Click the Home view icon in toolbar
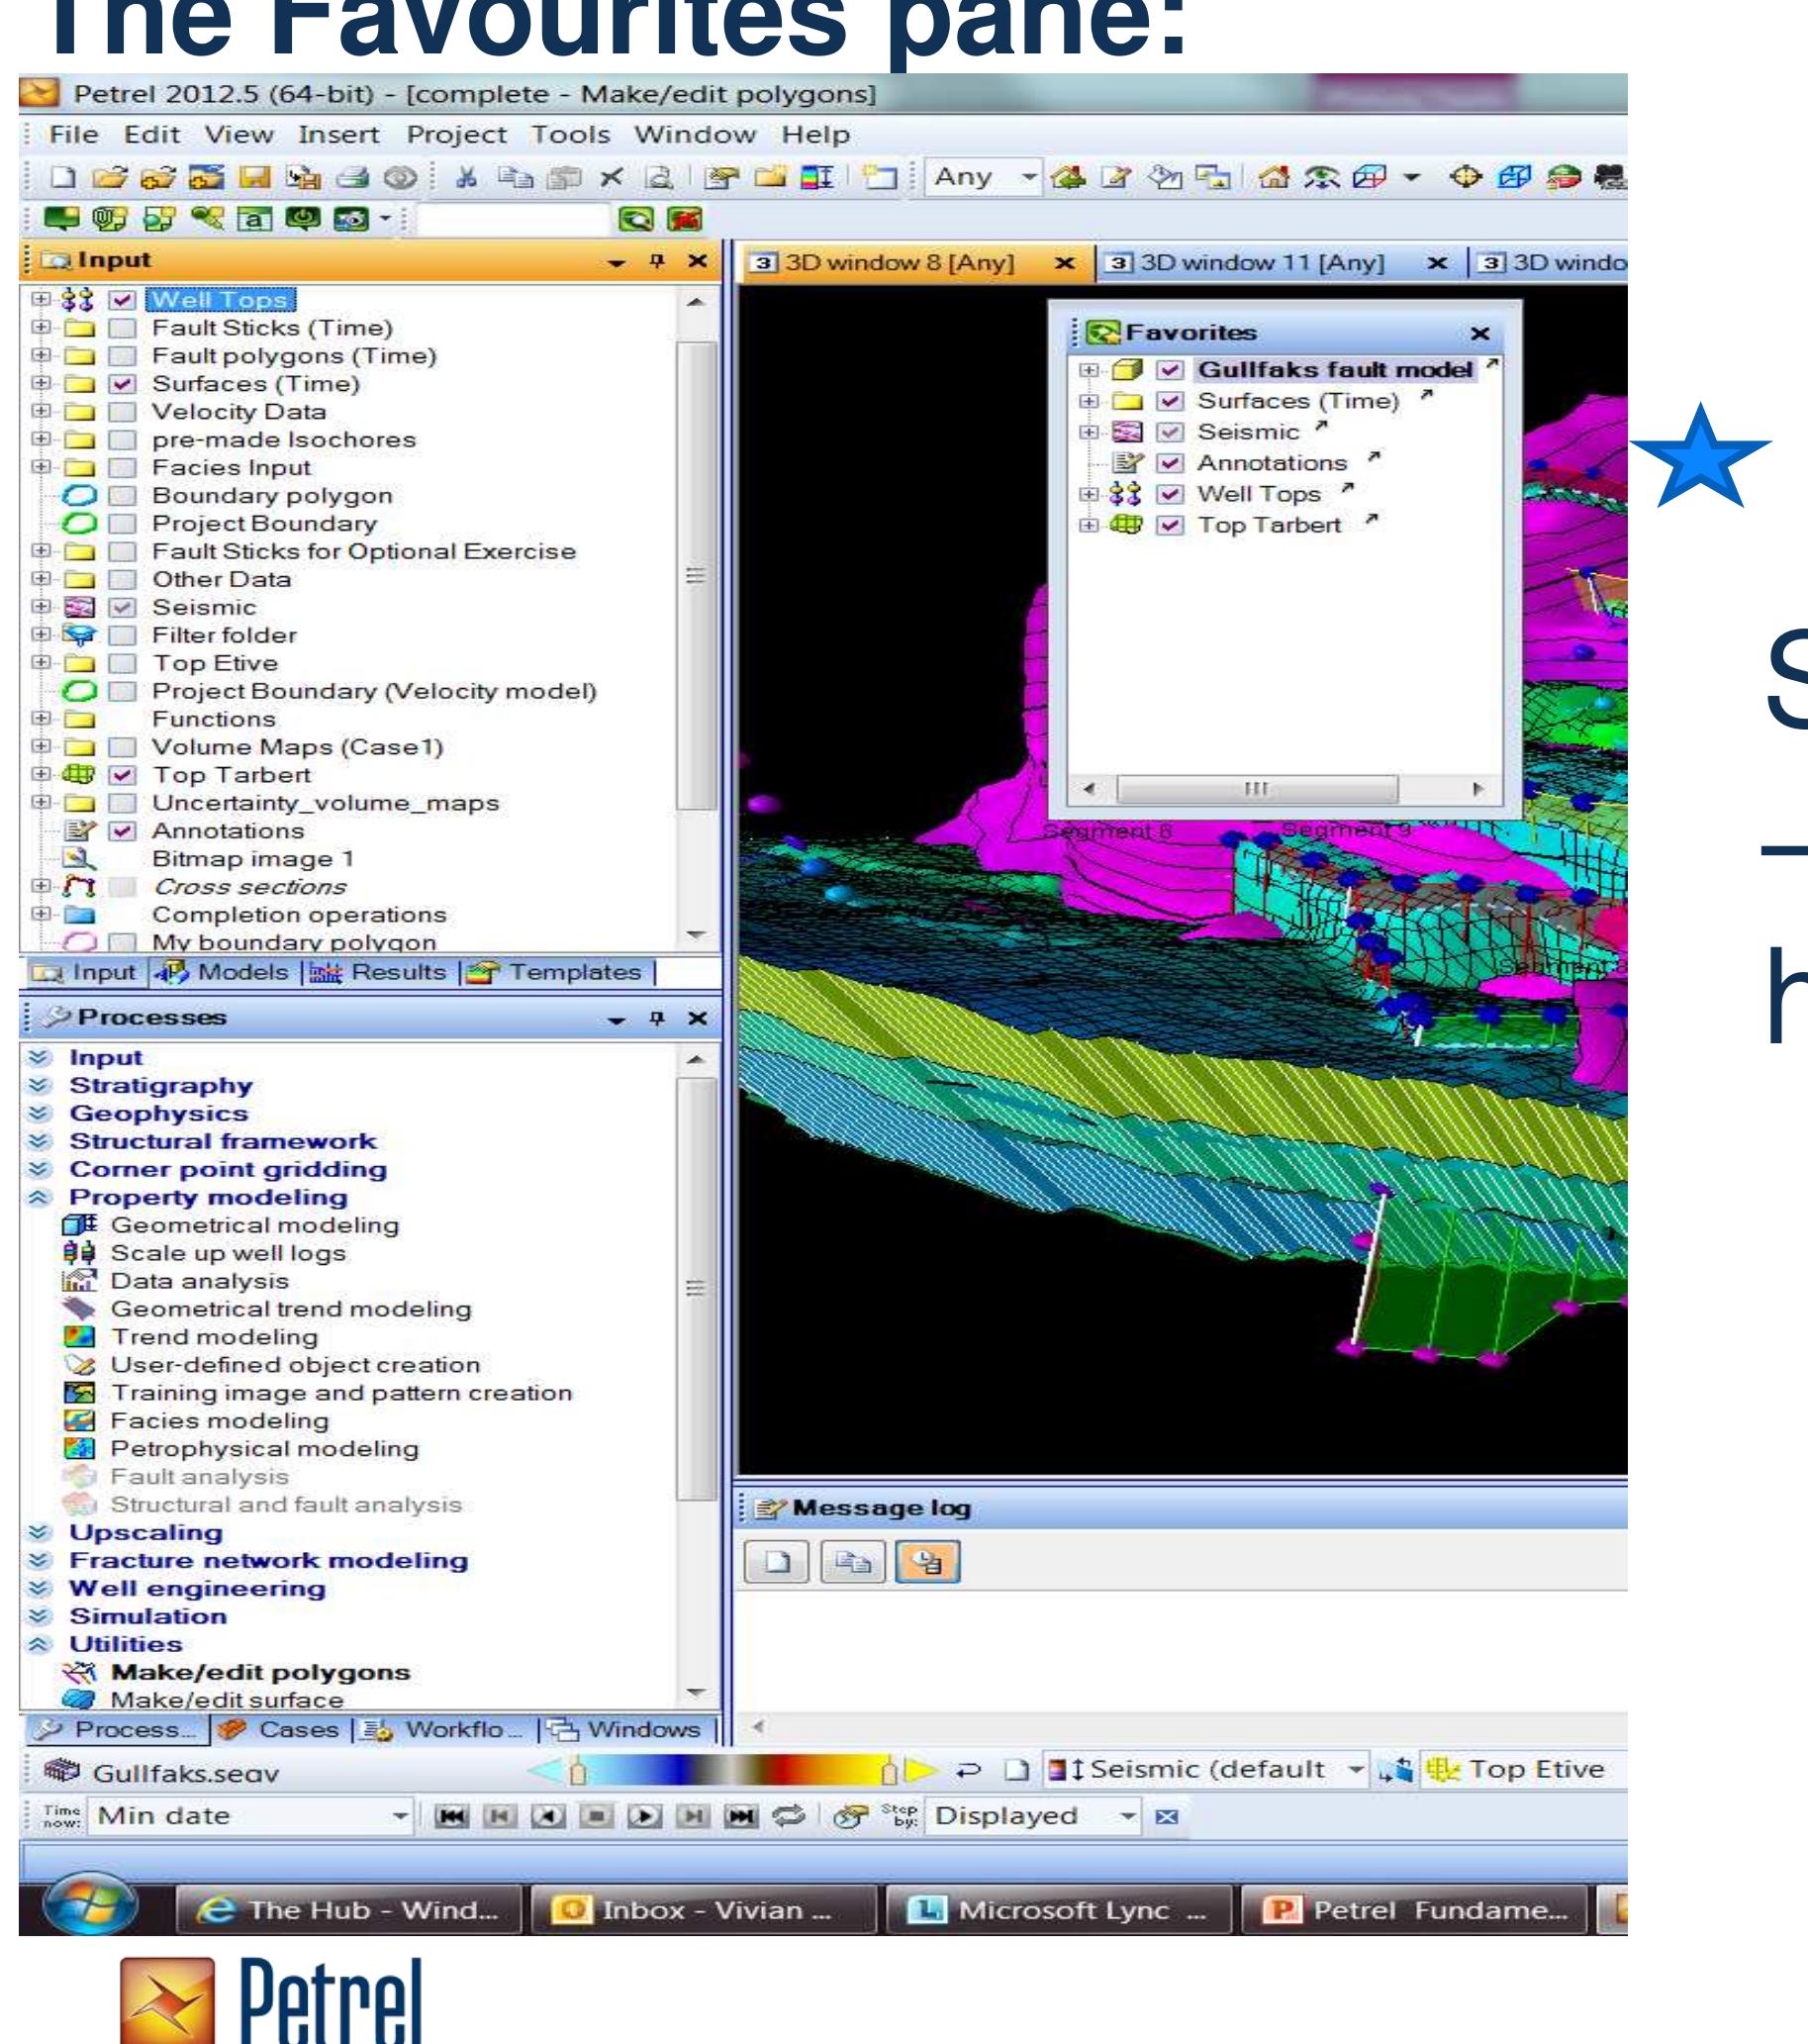This screenshot has height=2044, width=1808. (1273, 178)
